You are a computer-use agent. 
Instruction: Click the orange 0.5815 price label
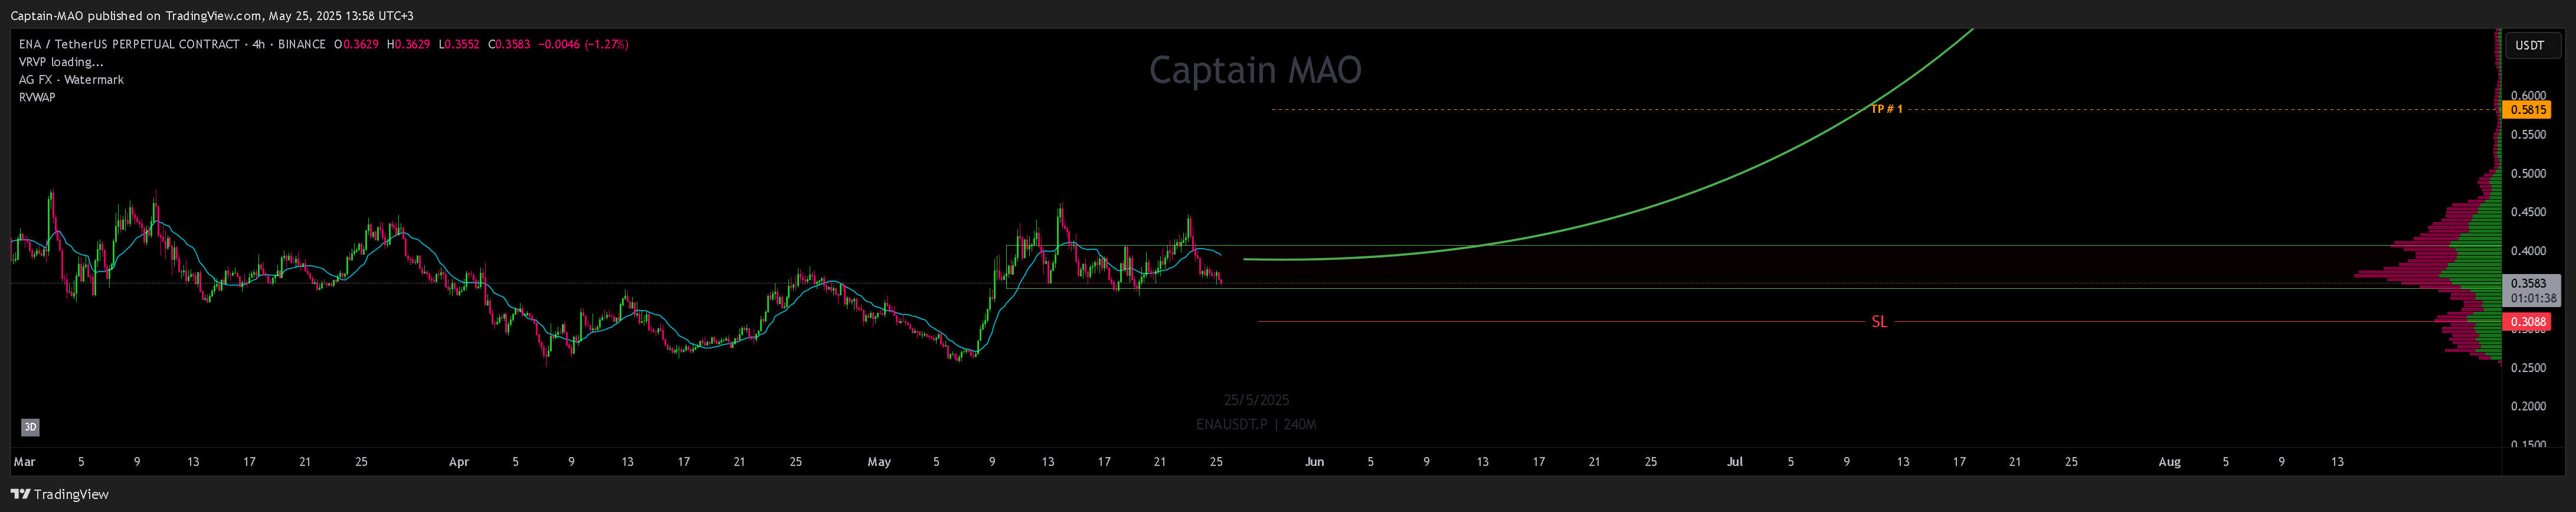point(2526,110)
